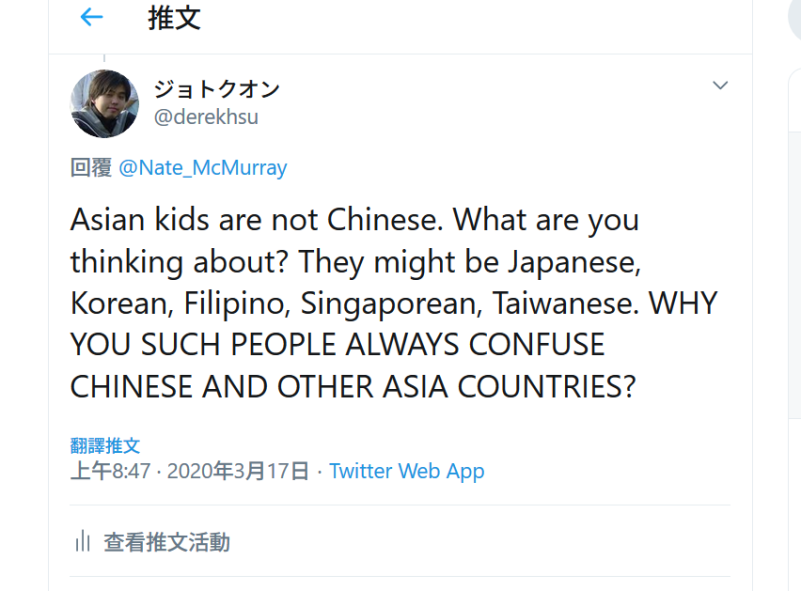Click inside the tweet text body
The image size is (801, 591).
pos(350,300)
